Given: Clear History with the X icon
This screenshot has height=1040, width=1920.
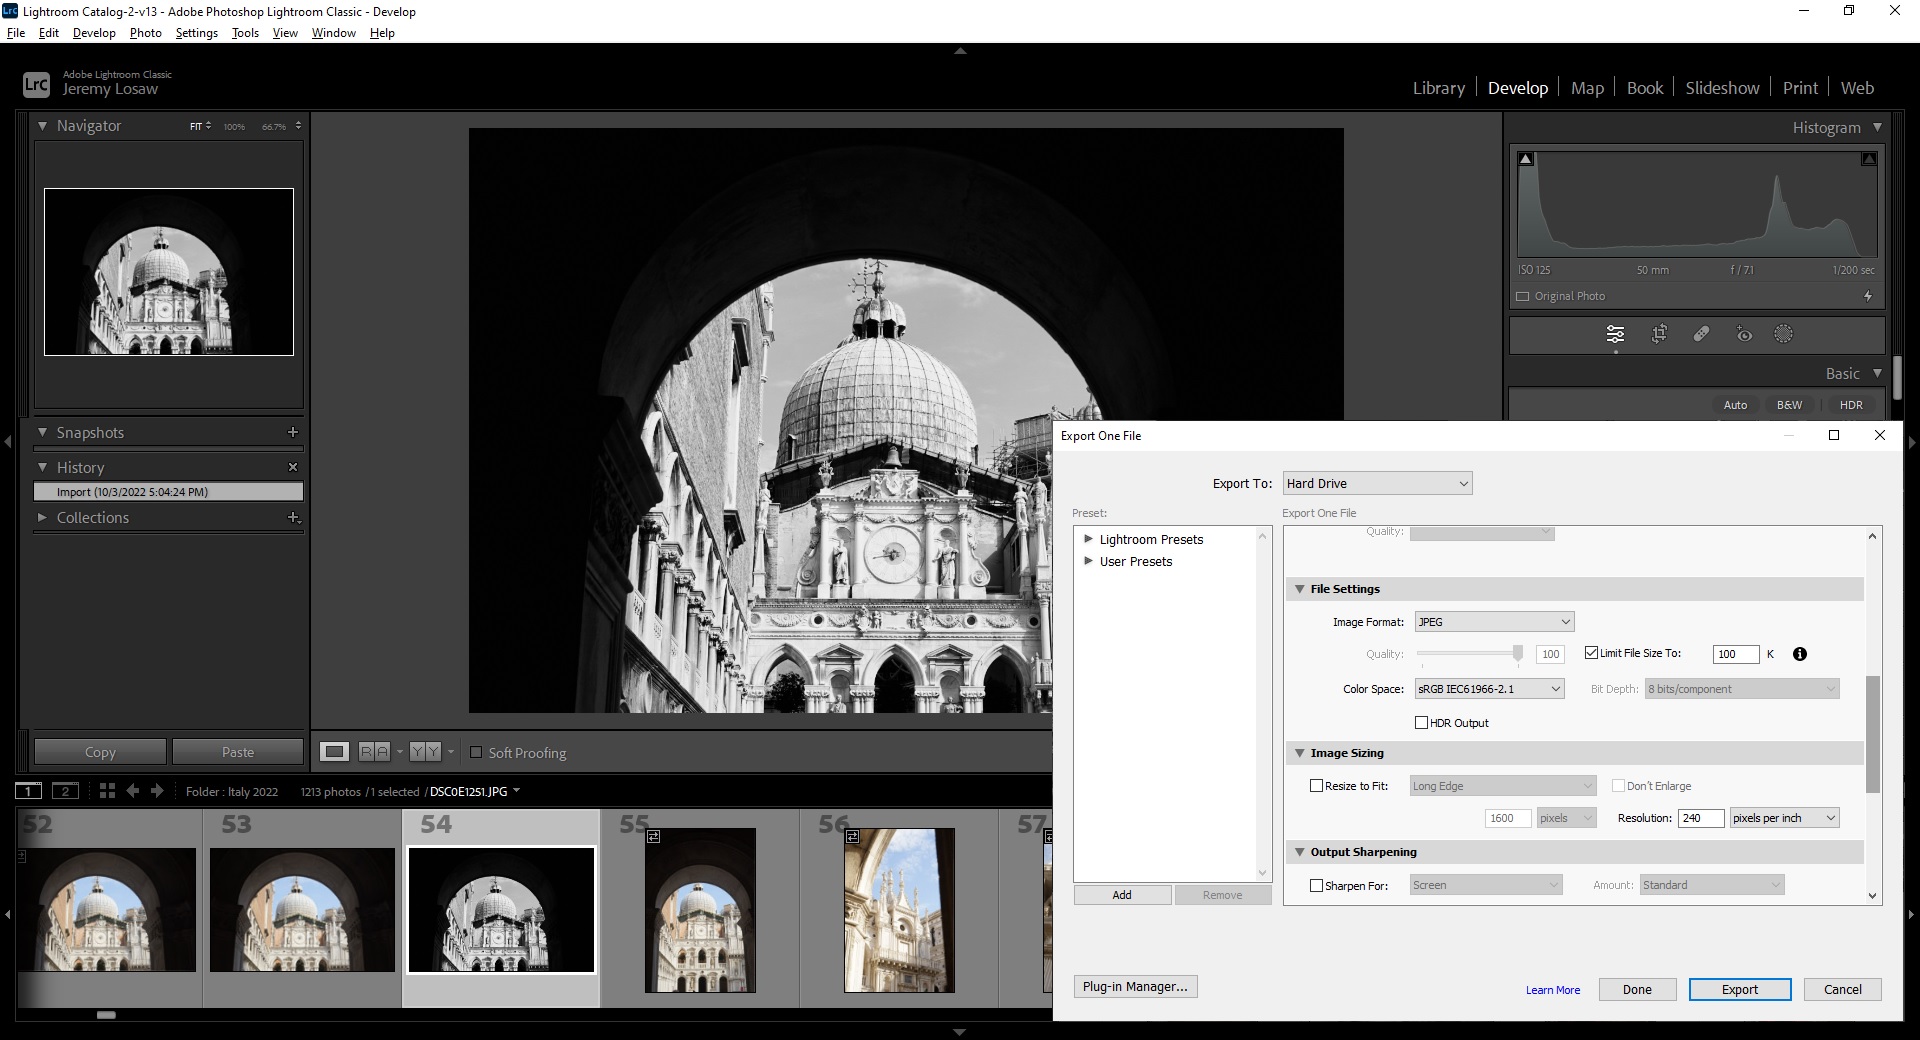Looking at the screenshot, I should (x=293, y=467).
